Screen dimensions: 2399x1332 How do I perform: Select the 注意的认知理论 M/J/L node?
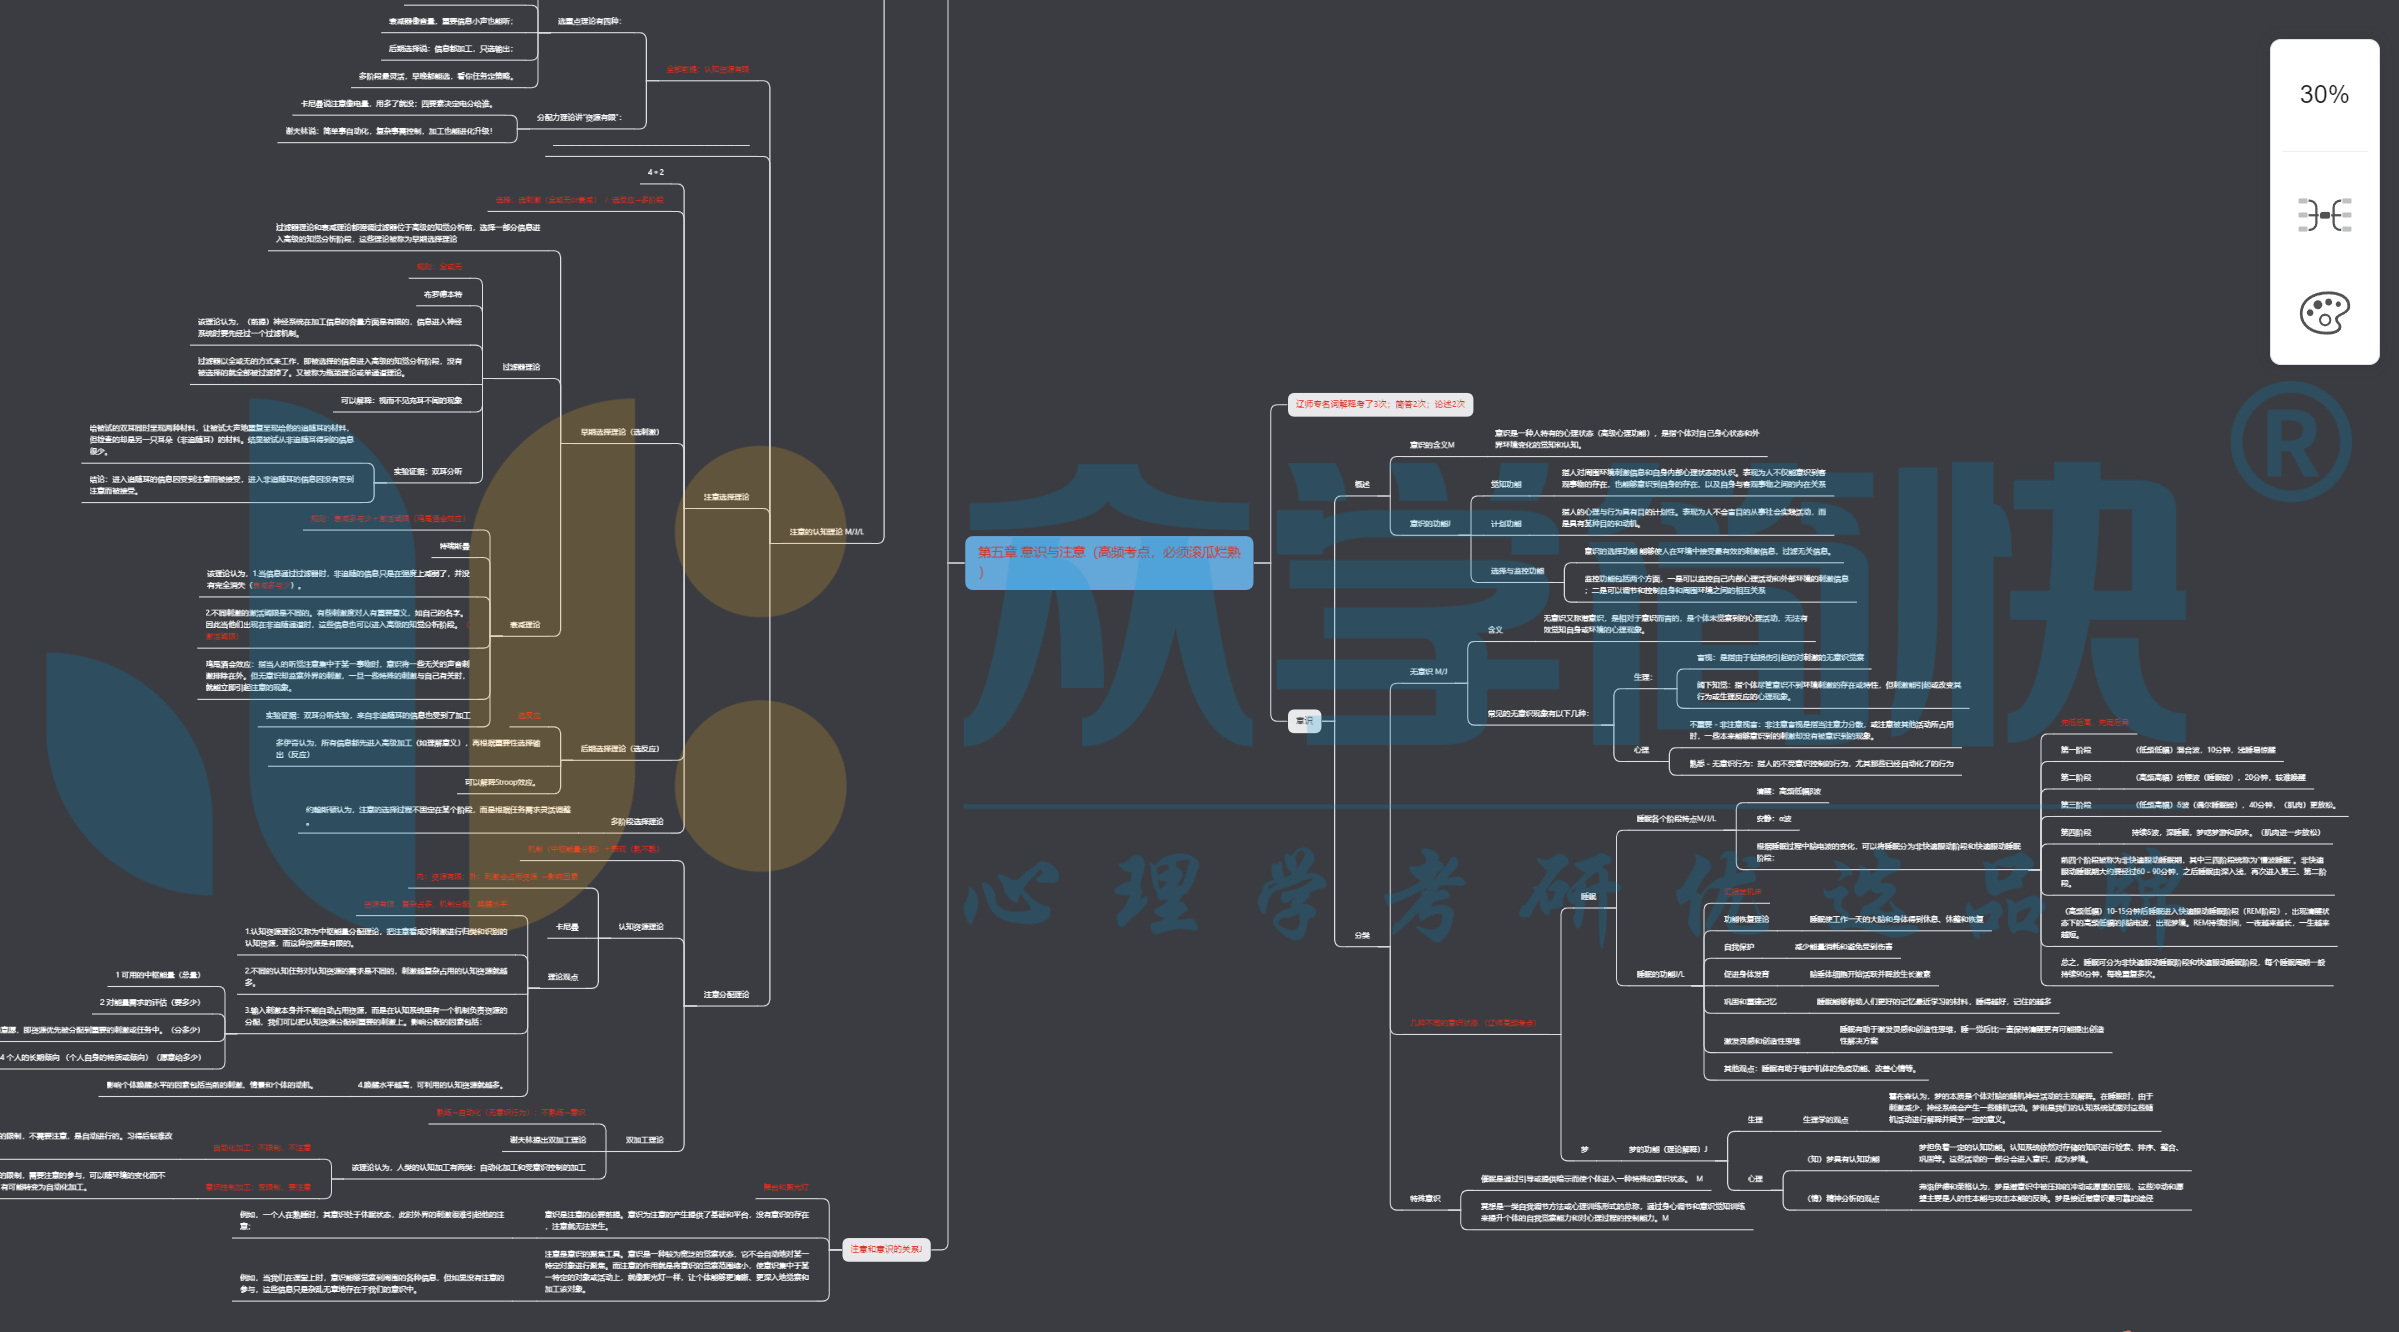tap(826, 532)
